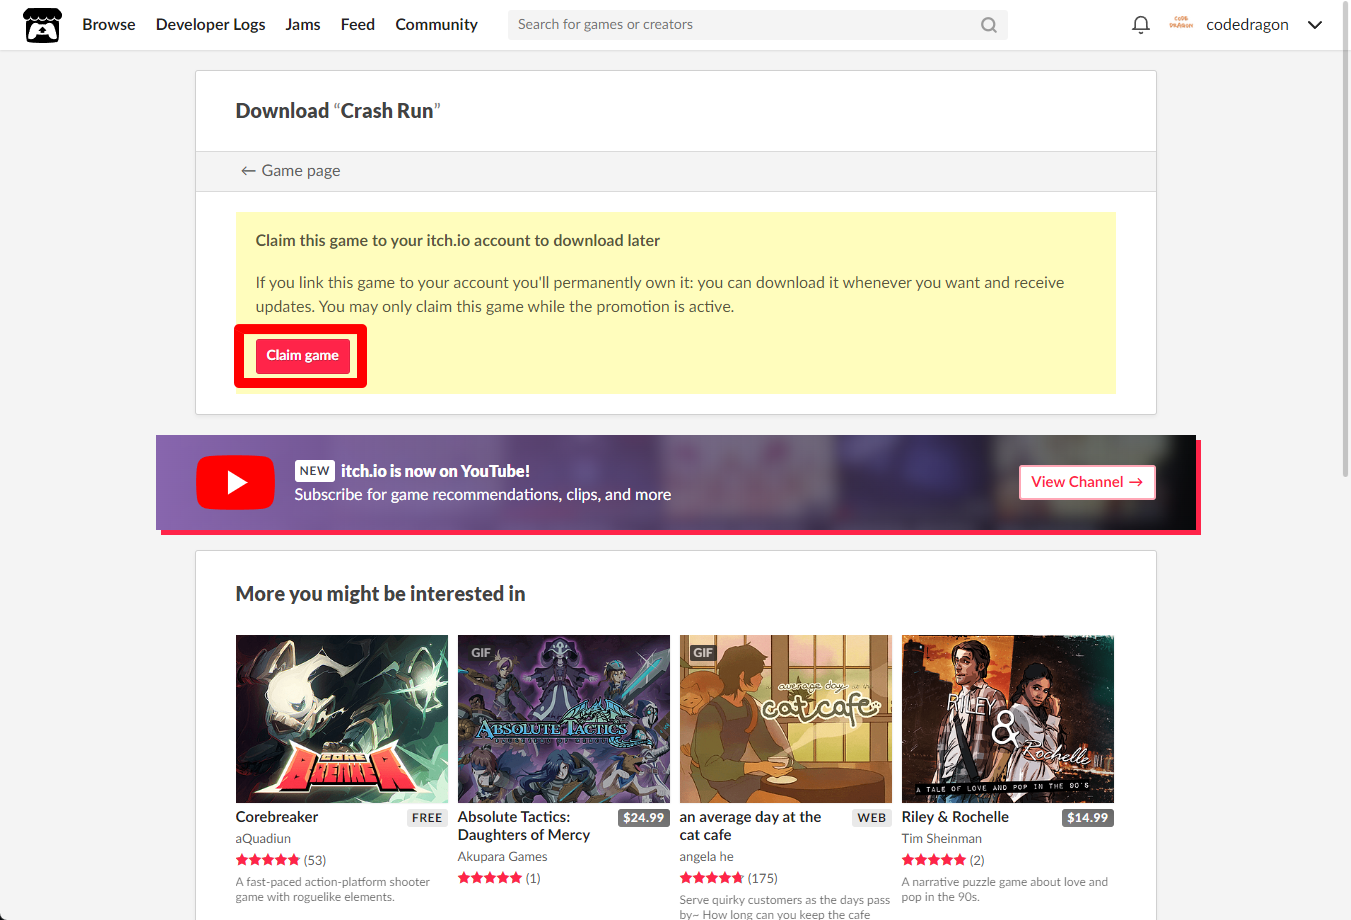Visit aQuadiun creator page
This screenshot has height=920, width=1351.
[x=263, y=839]
